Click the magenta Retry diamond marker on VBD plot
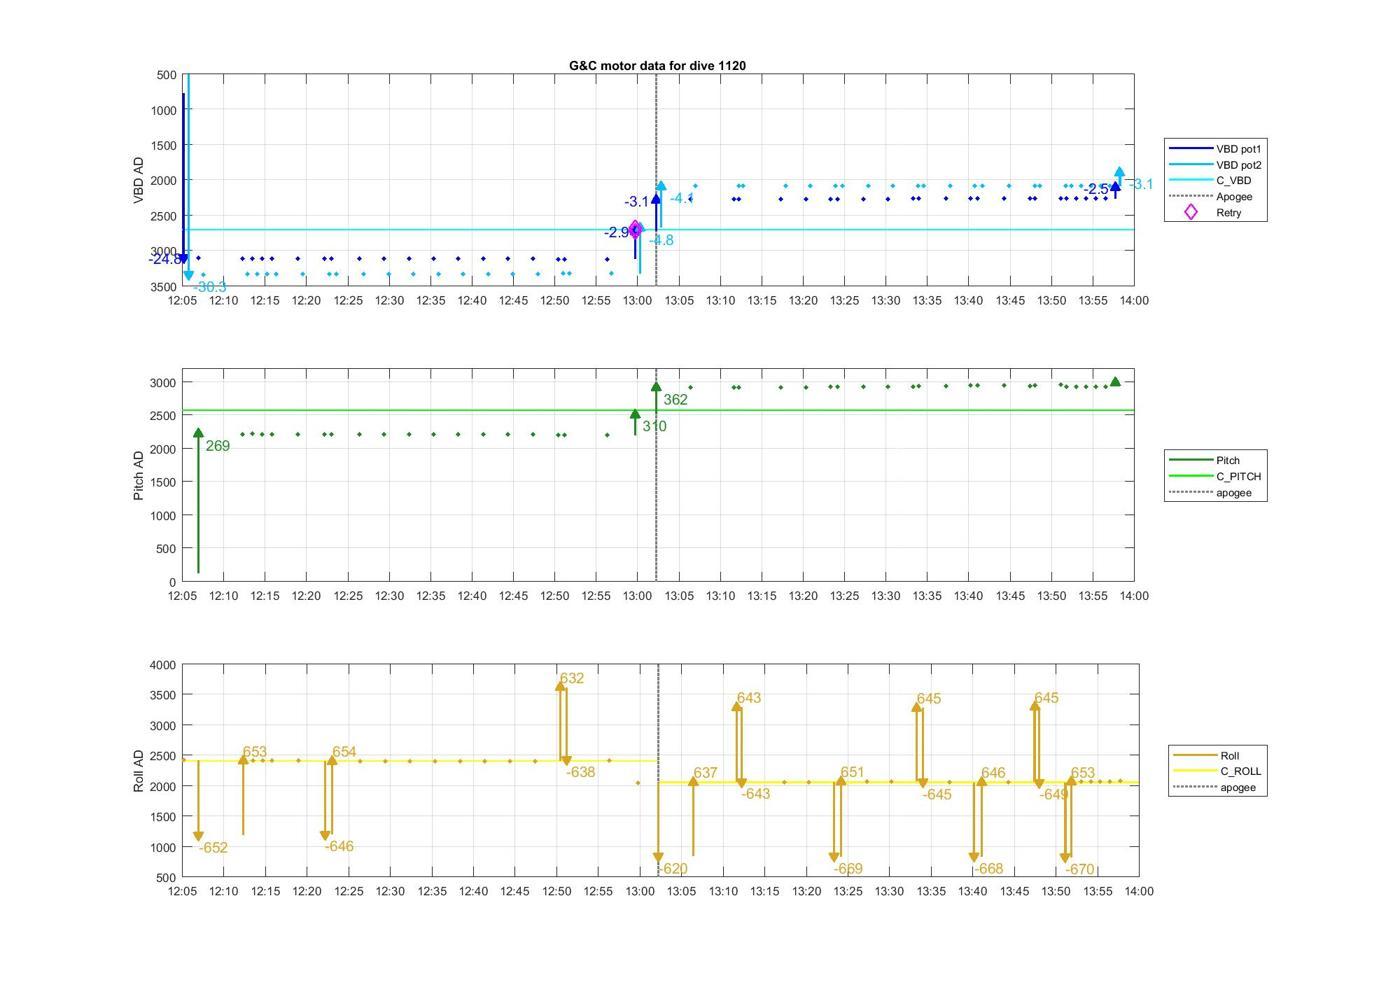 click(x=635, y=229)
